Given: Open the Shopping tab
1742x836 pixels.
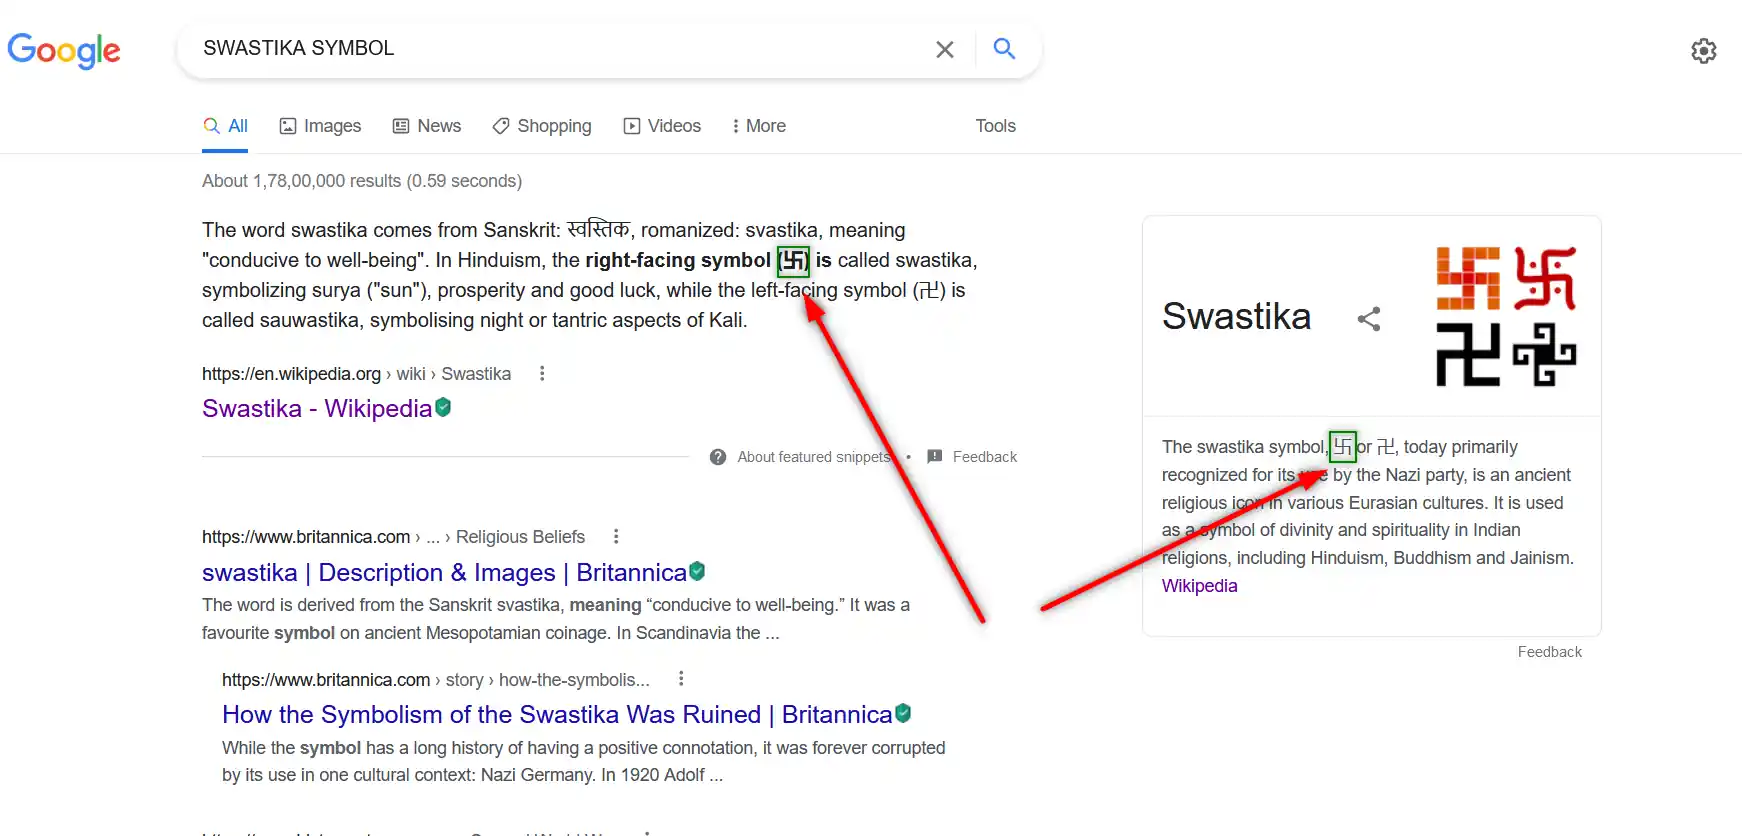Looking at the screenshot, I should (542, 126).
